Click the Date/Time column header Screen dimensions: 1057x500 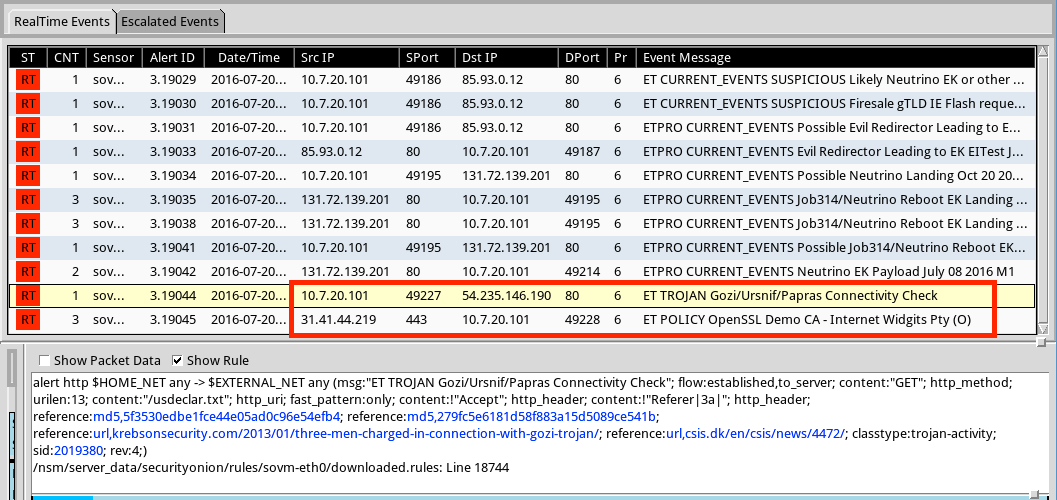click(249, 57)
